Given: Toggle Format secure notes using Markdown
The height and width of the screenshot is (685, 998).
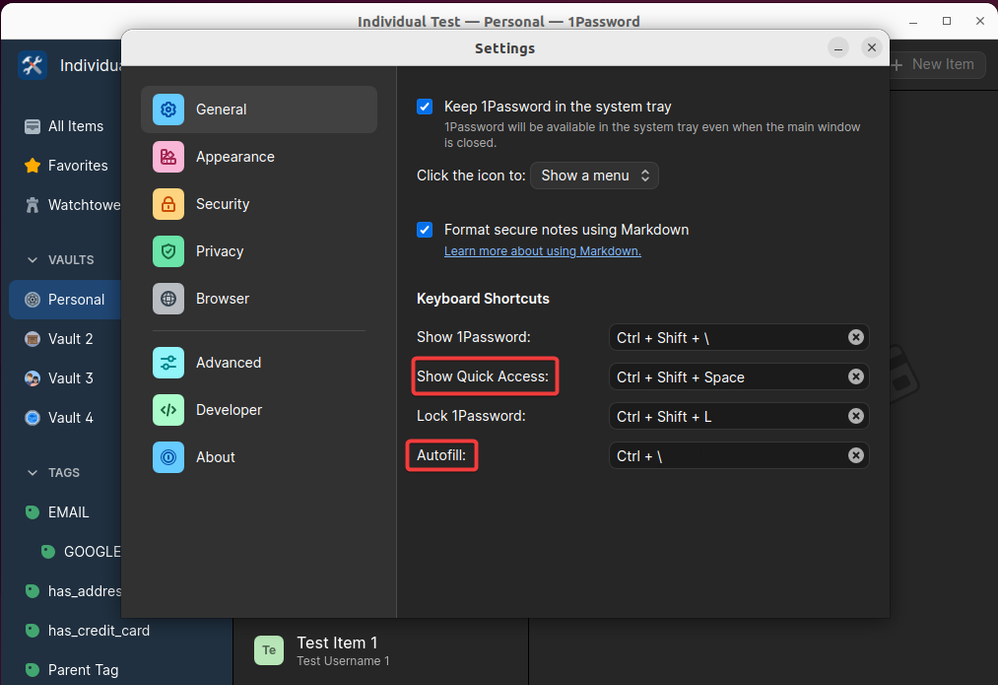Looking at the screenshot, I should click(425, 230).
